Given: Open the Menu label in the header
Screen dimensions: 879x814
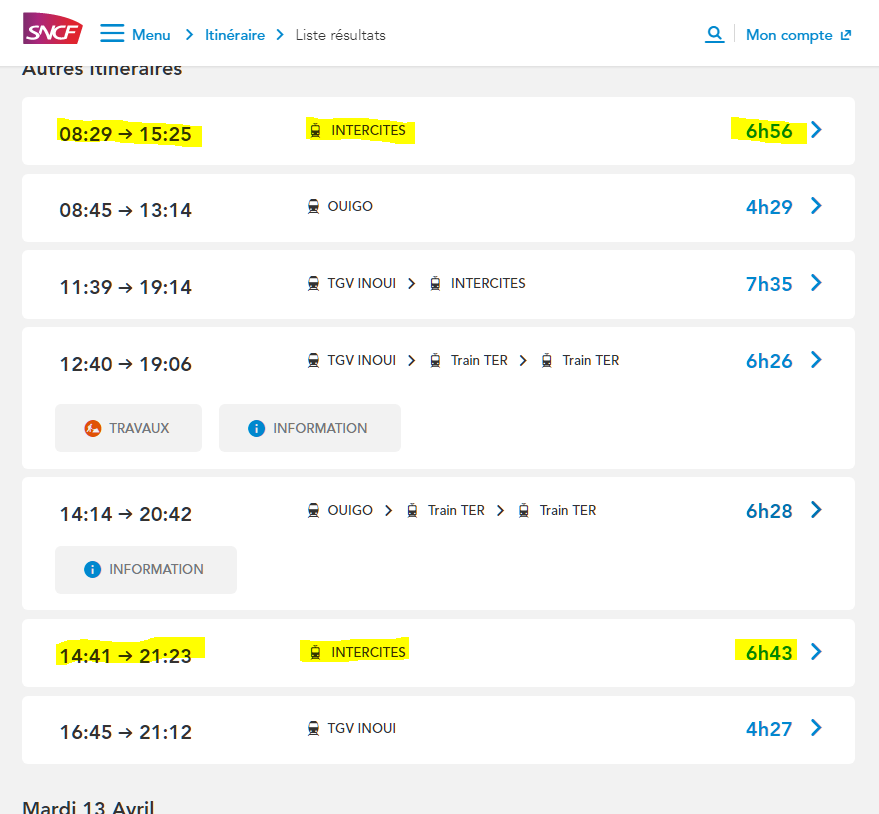Looking at the screenshot, I should tap(151, 35).
